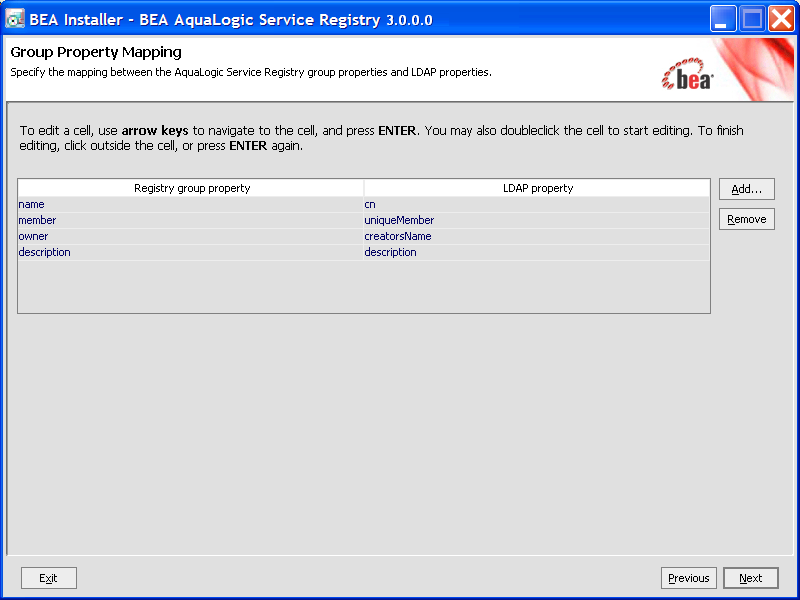Select the 'creatorsName' LDAP property cell
This screenshot has height=600, width=800.
[x=537, y=236]
